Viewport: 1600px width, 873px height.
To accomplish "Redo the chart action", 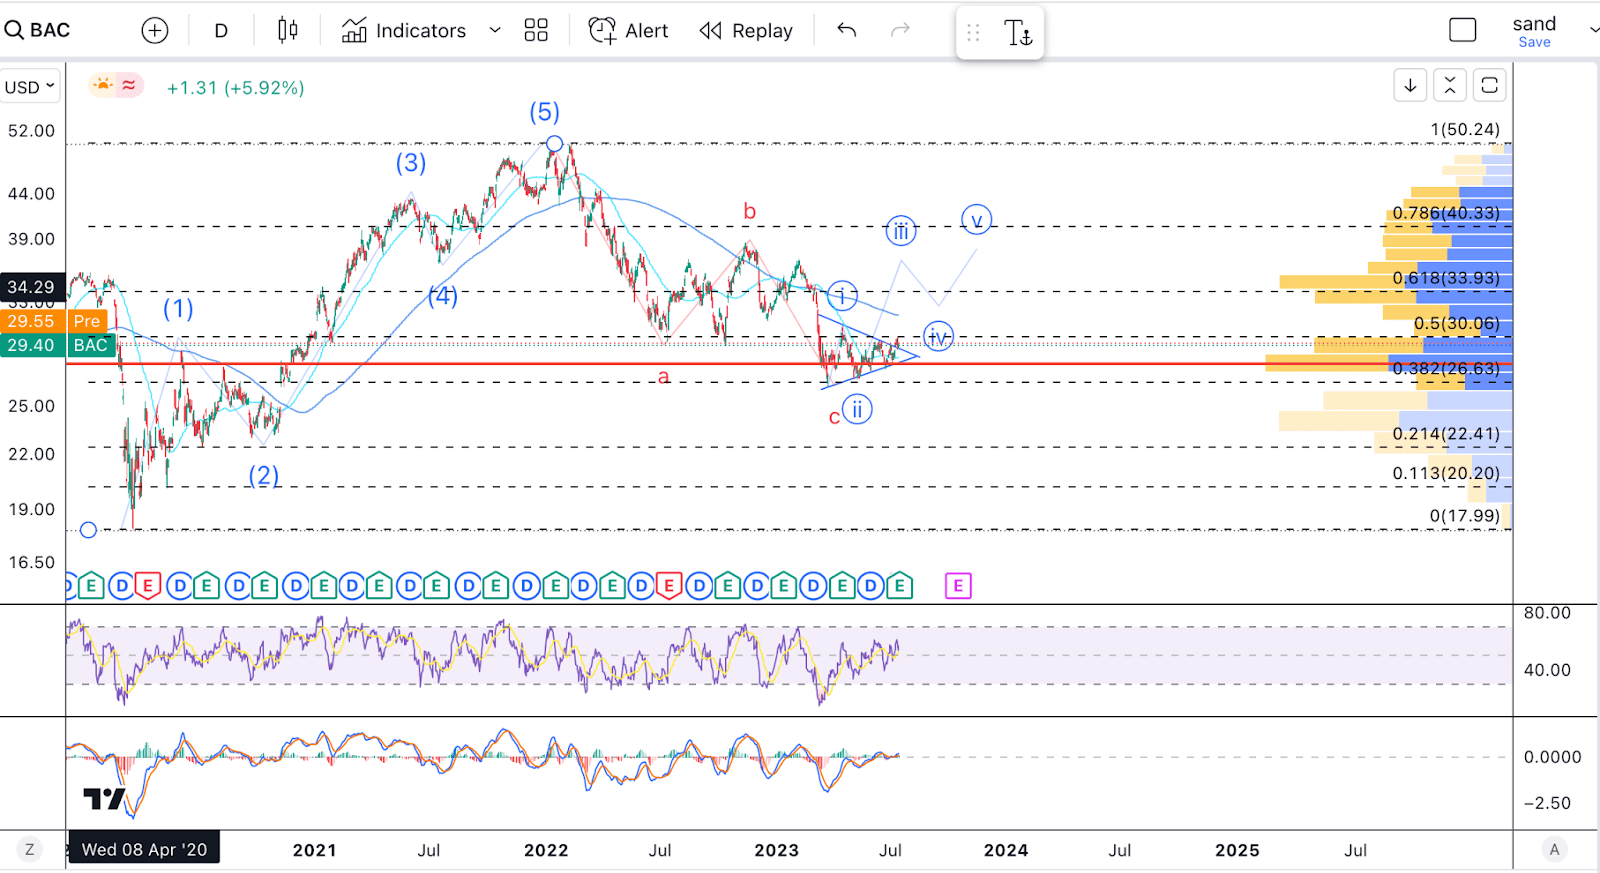I will pyautogui.click(x=900, y=31).
